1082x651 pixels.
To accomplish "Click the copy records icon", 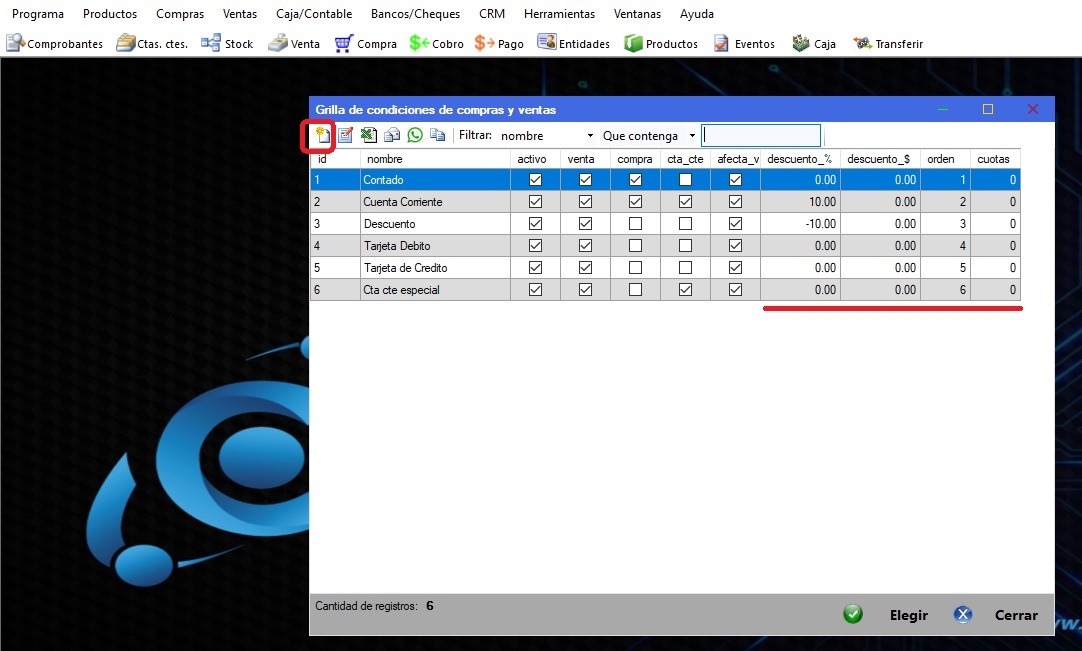I will [437, 135].
